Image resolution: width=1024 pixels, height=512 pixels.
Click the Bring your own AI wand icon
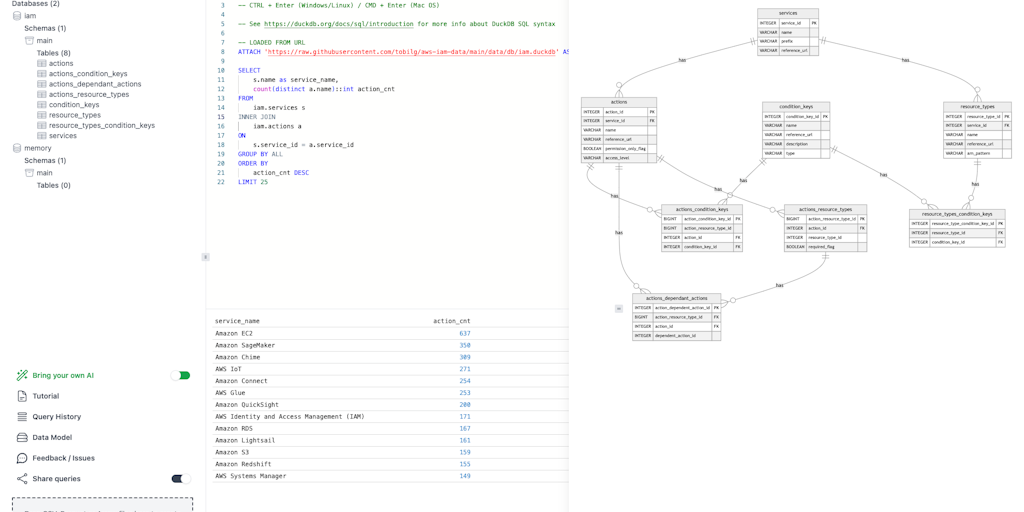(x=22, y=376)
